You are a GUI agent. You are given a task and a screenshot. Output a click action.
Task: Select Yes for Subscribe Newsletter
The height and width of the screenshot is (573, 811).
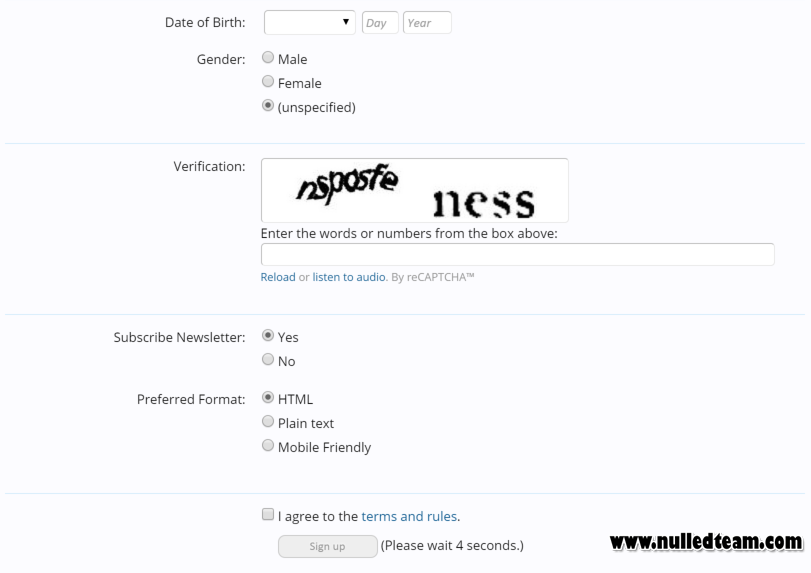(267, 336)
